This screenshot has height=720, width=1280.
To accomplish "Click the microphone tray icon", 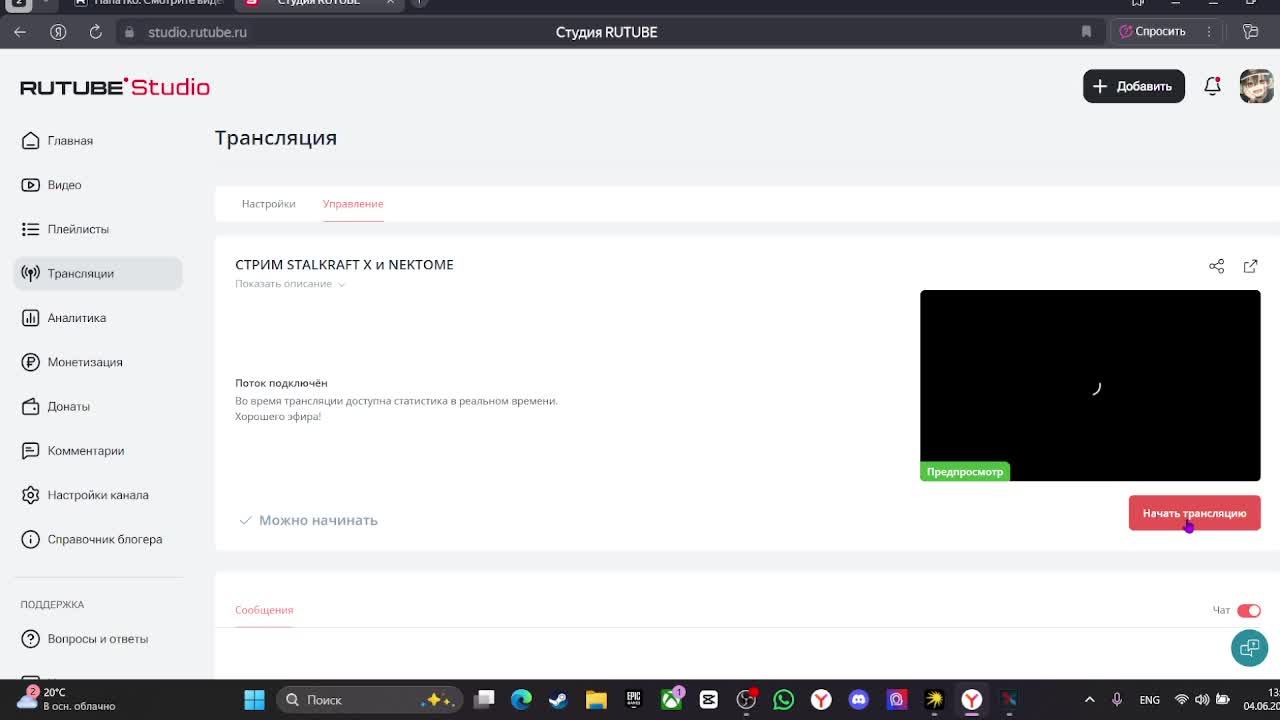I will pos(1117,700).
